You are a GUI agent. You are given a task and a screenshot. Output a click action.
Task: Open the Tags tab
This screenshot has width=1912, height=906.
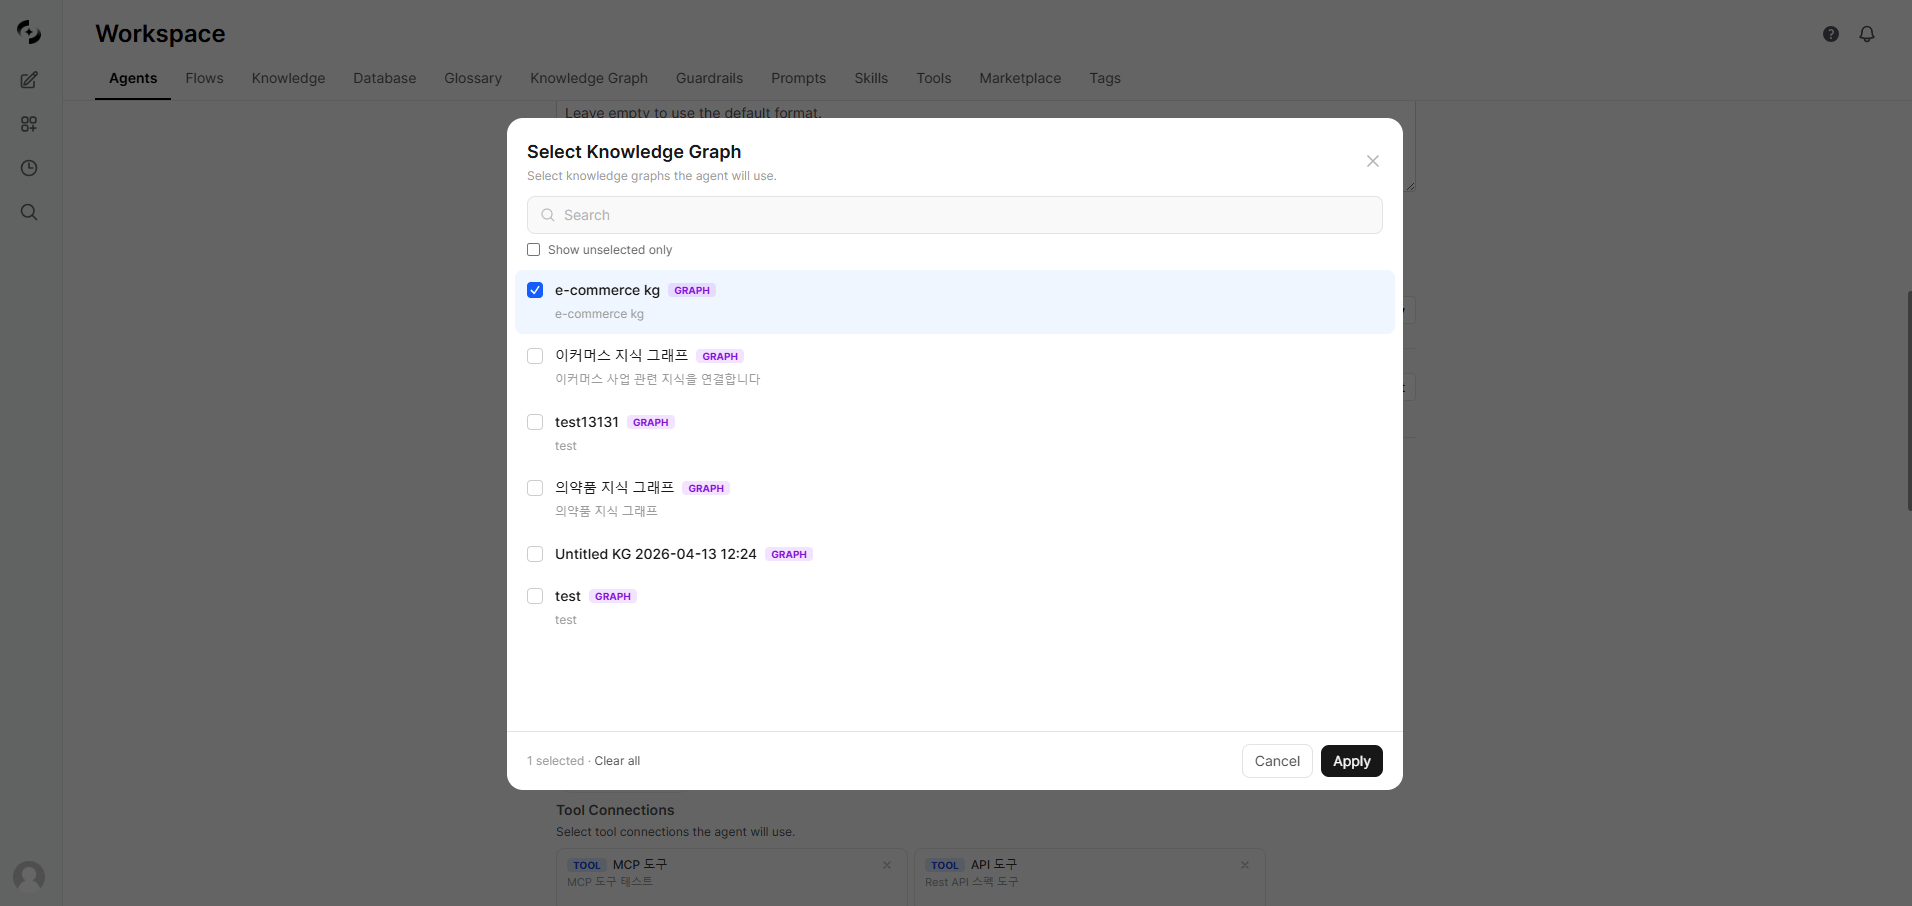(x=1105, y=78)
